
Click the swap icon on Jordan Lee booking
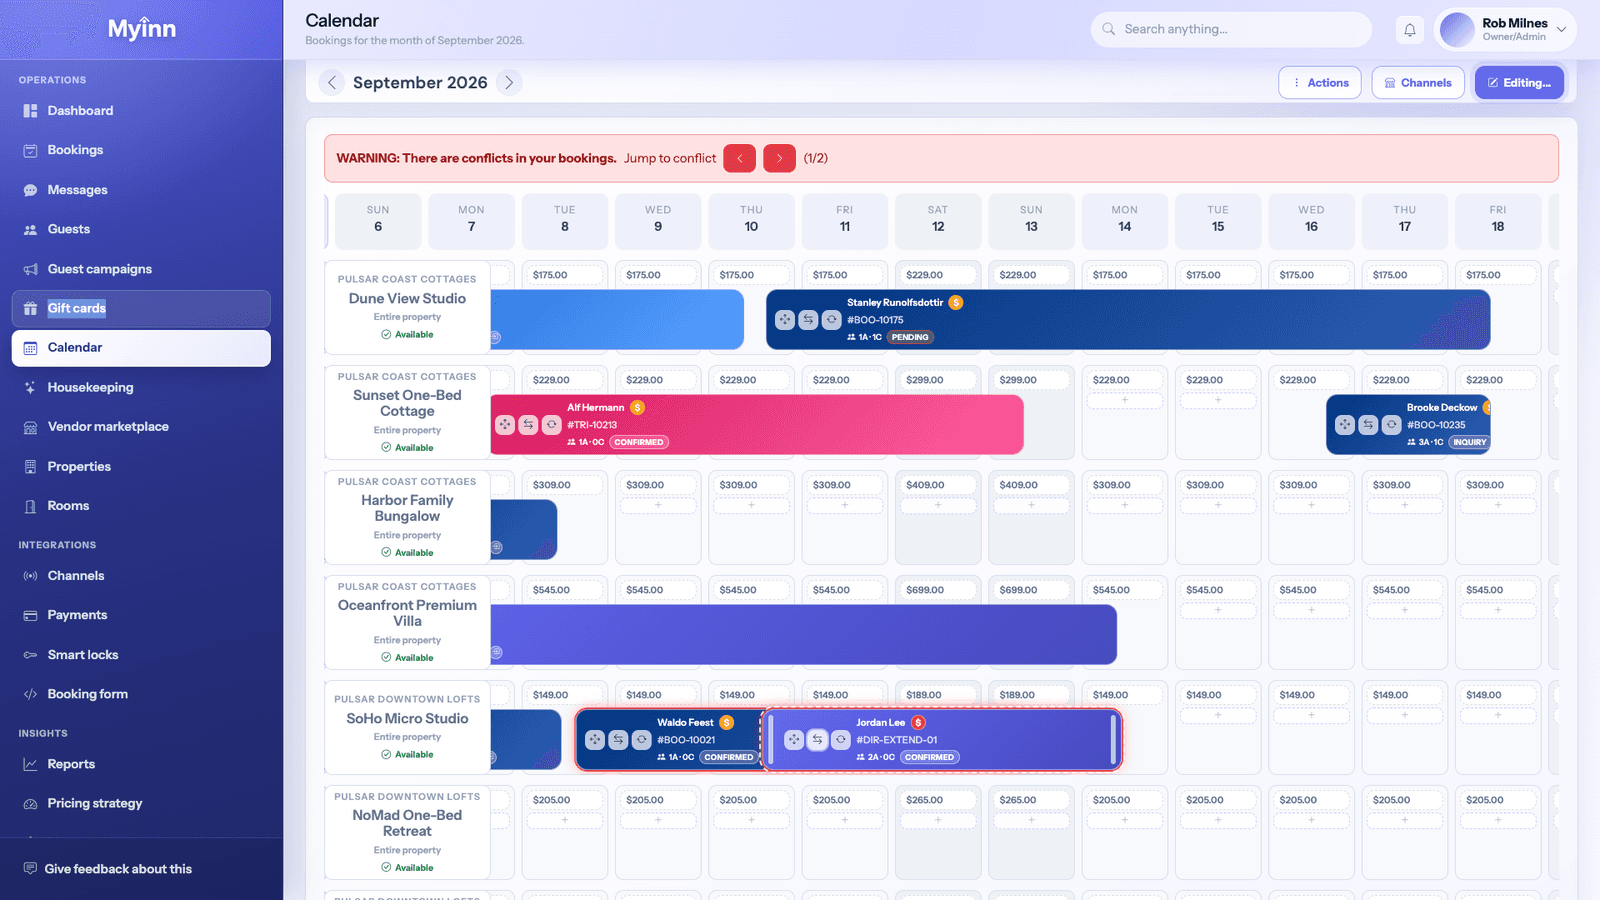click(x=817, y=740)
